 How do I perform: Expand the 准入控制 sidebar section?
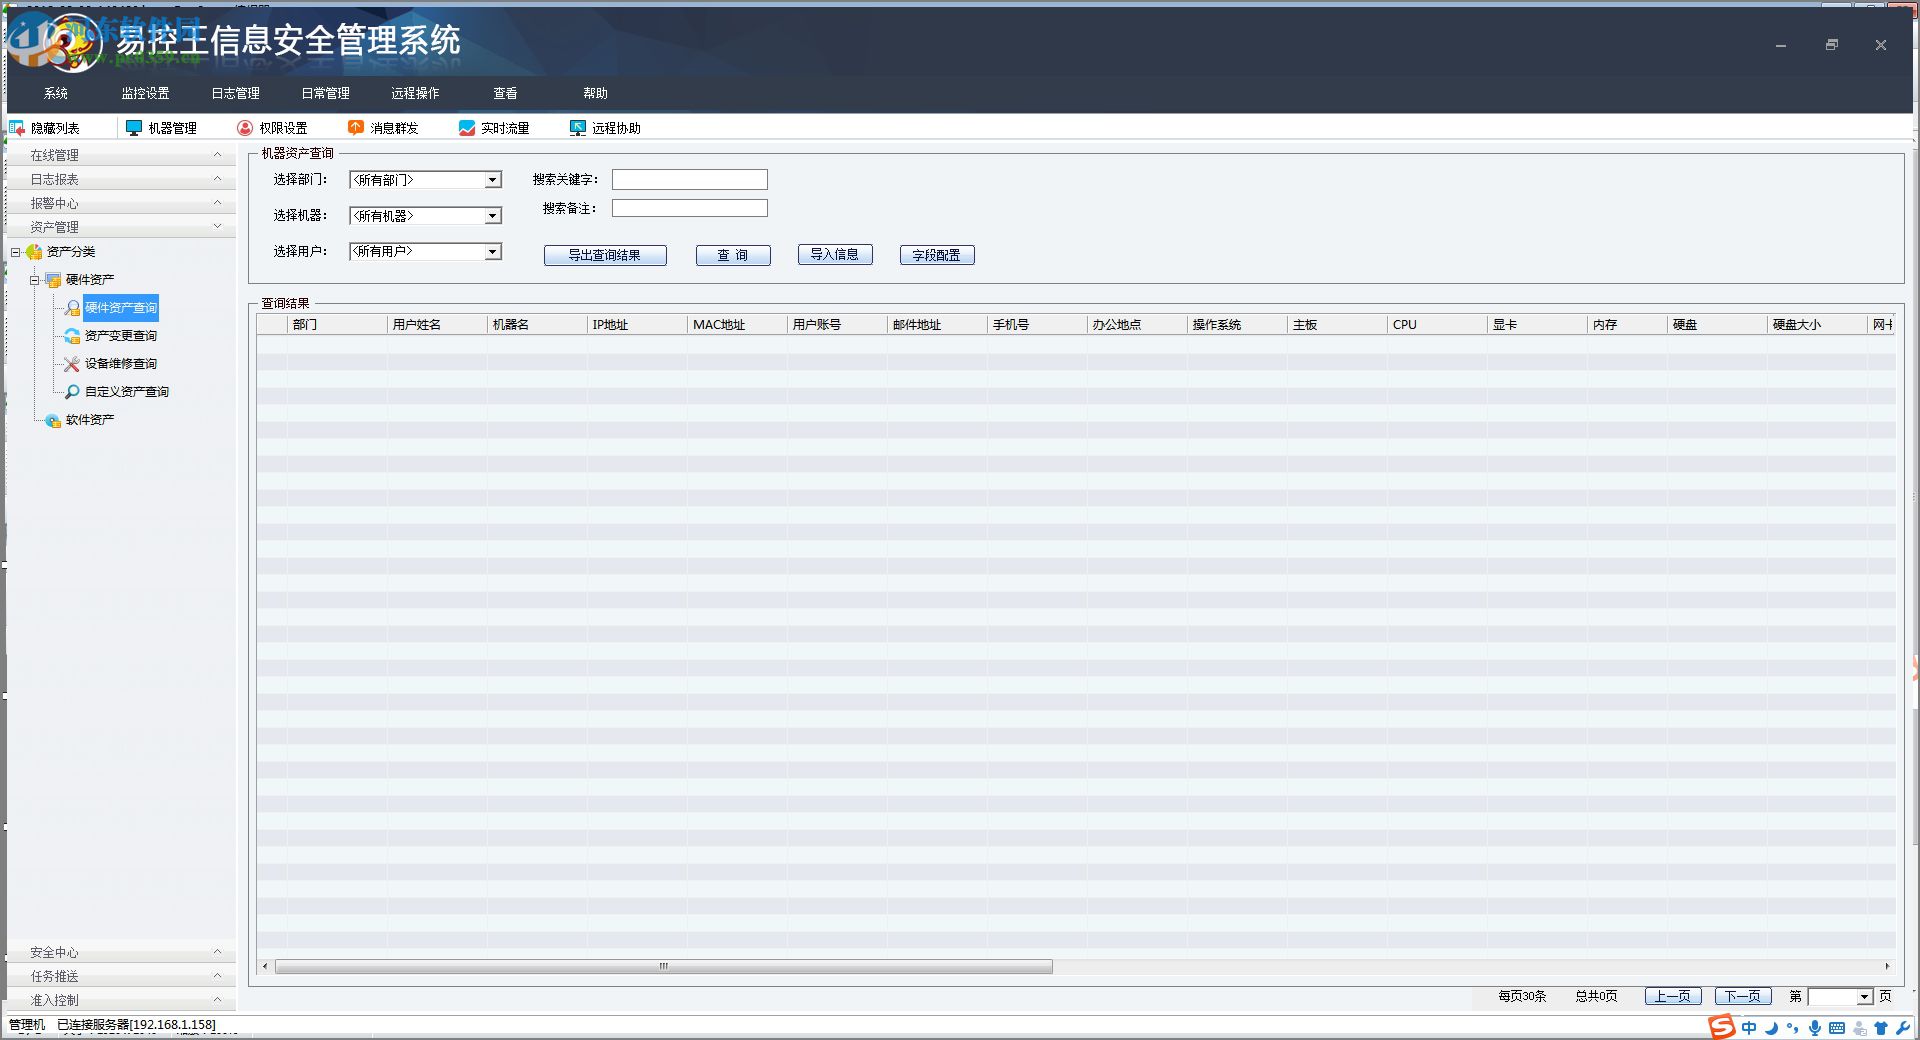[x=121, y=1000]
